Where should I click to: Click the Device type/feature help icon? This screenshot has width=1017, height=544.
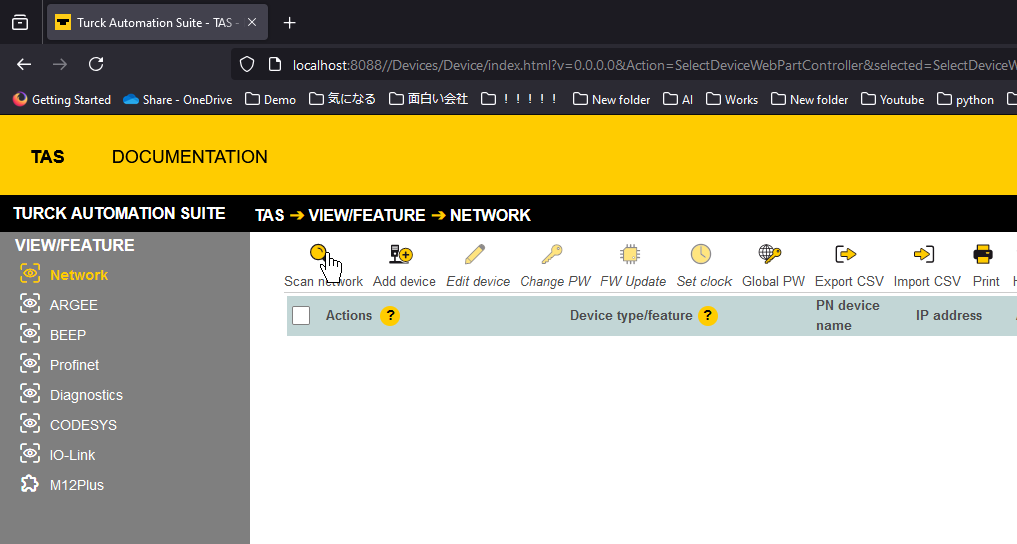708,316
